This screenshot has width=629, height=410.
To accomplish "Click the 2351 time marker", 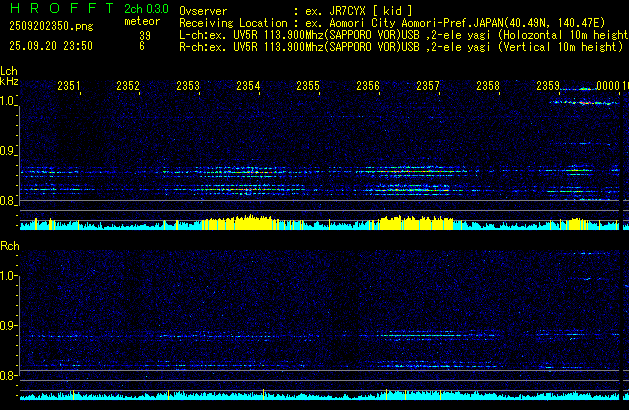I will [69, 87].
